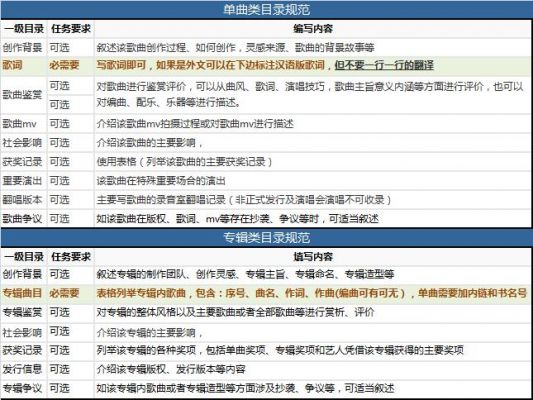The width and height of the screenshot is (533, 400).
Task: Click 可选 in the 翻唱版本 row
Action: click(x=59, y=200)
